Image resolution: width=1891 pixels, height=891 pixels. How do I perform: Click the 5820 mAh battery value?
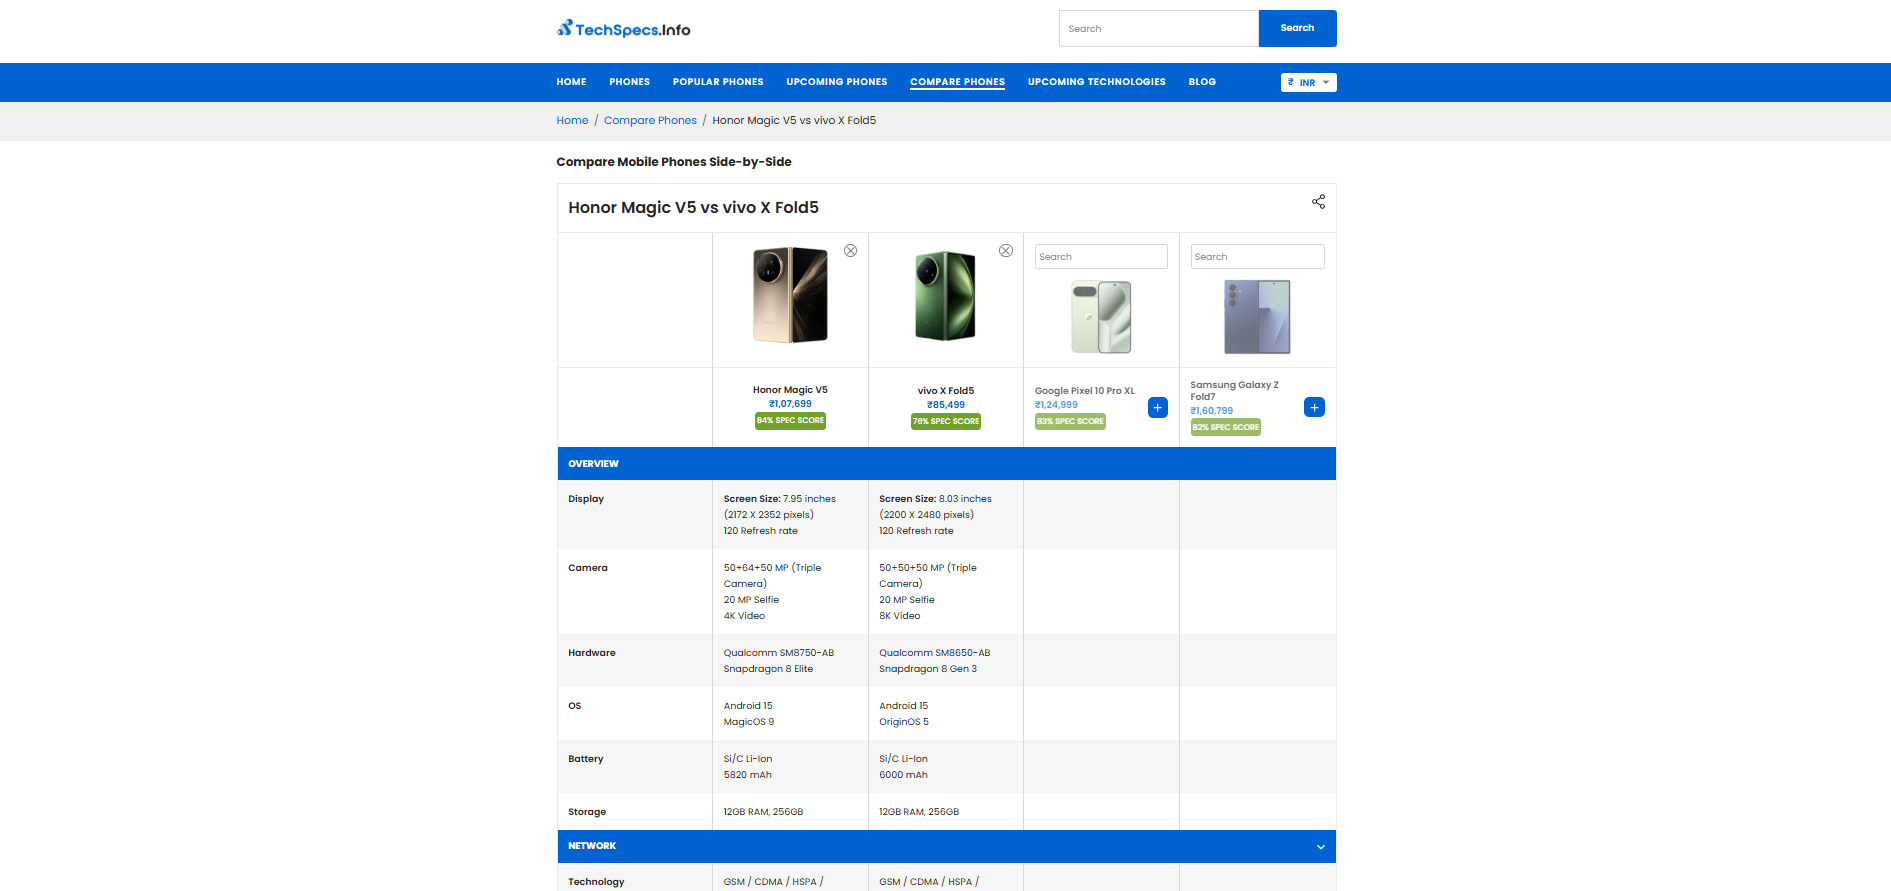tap(748, 775)
